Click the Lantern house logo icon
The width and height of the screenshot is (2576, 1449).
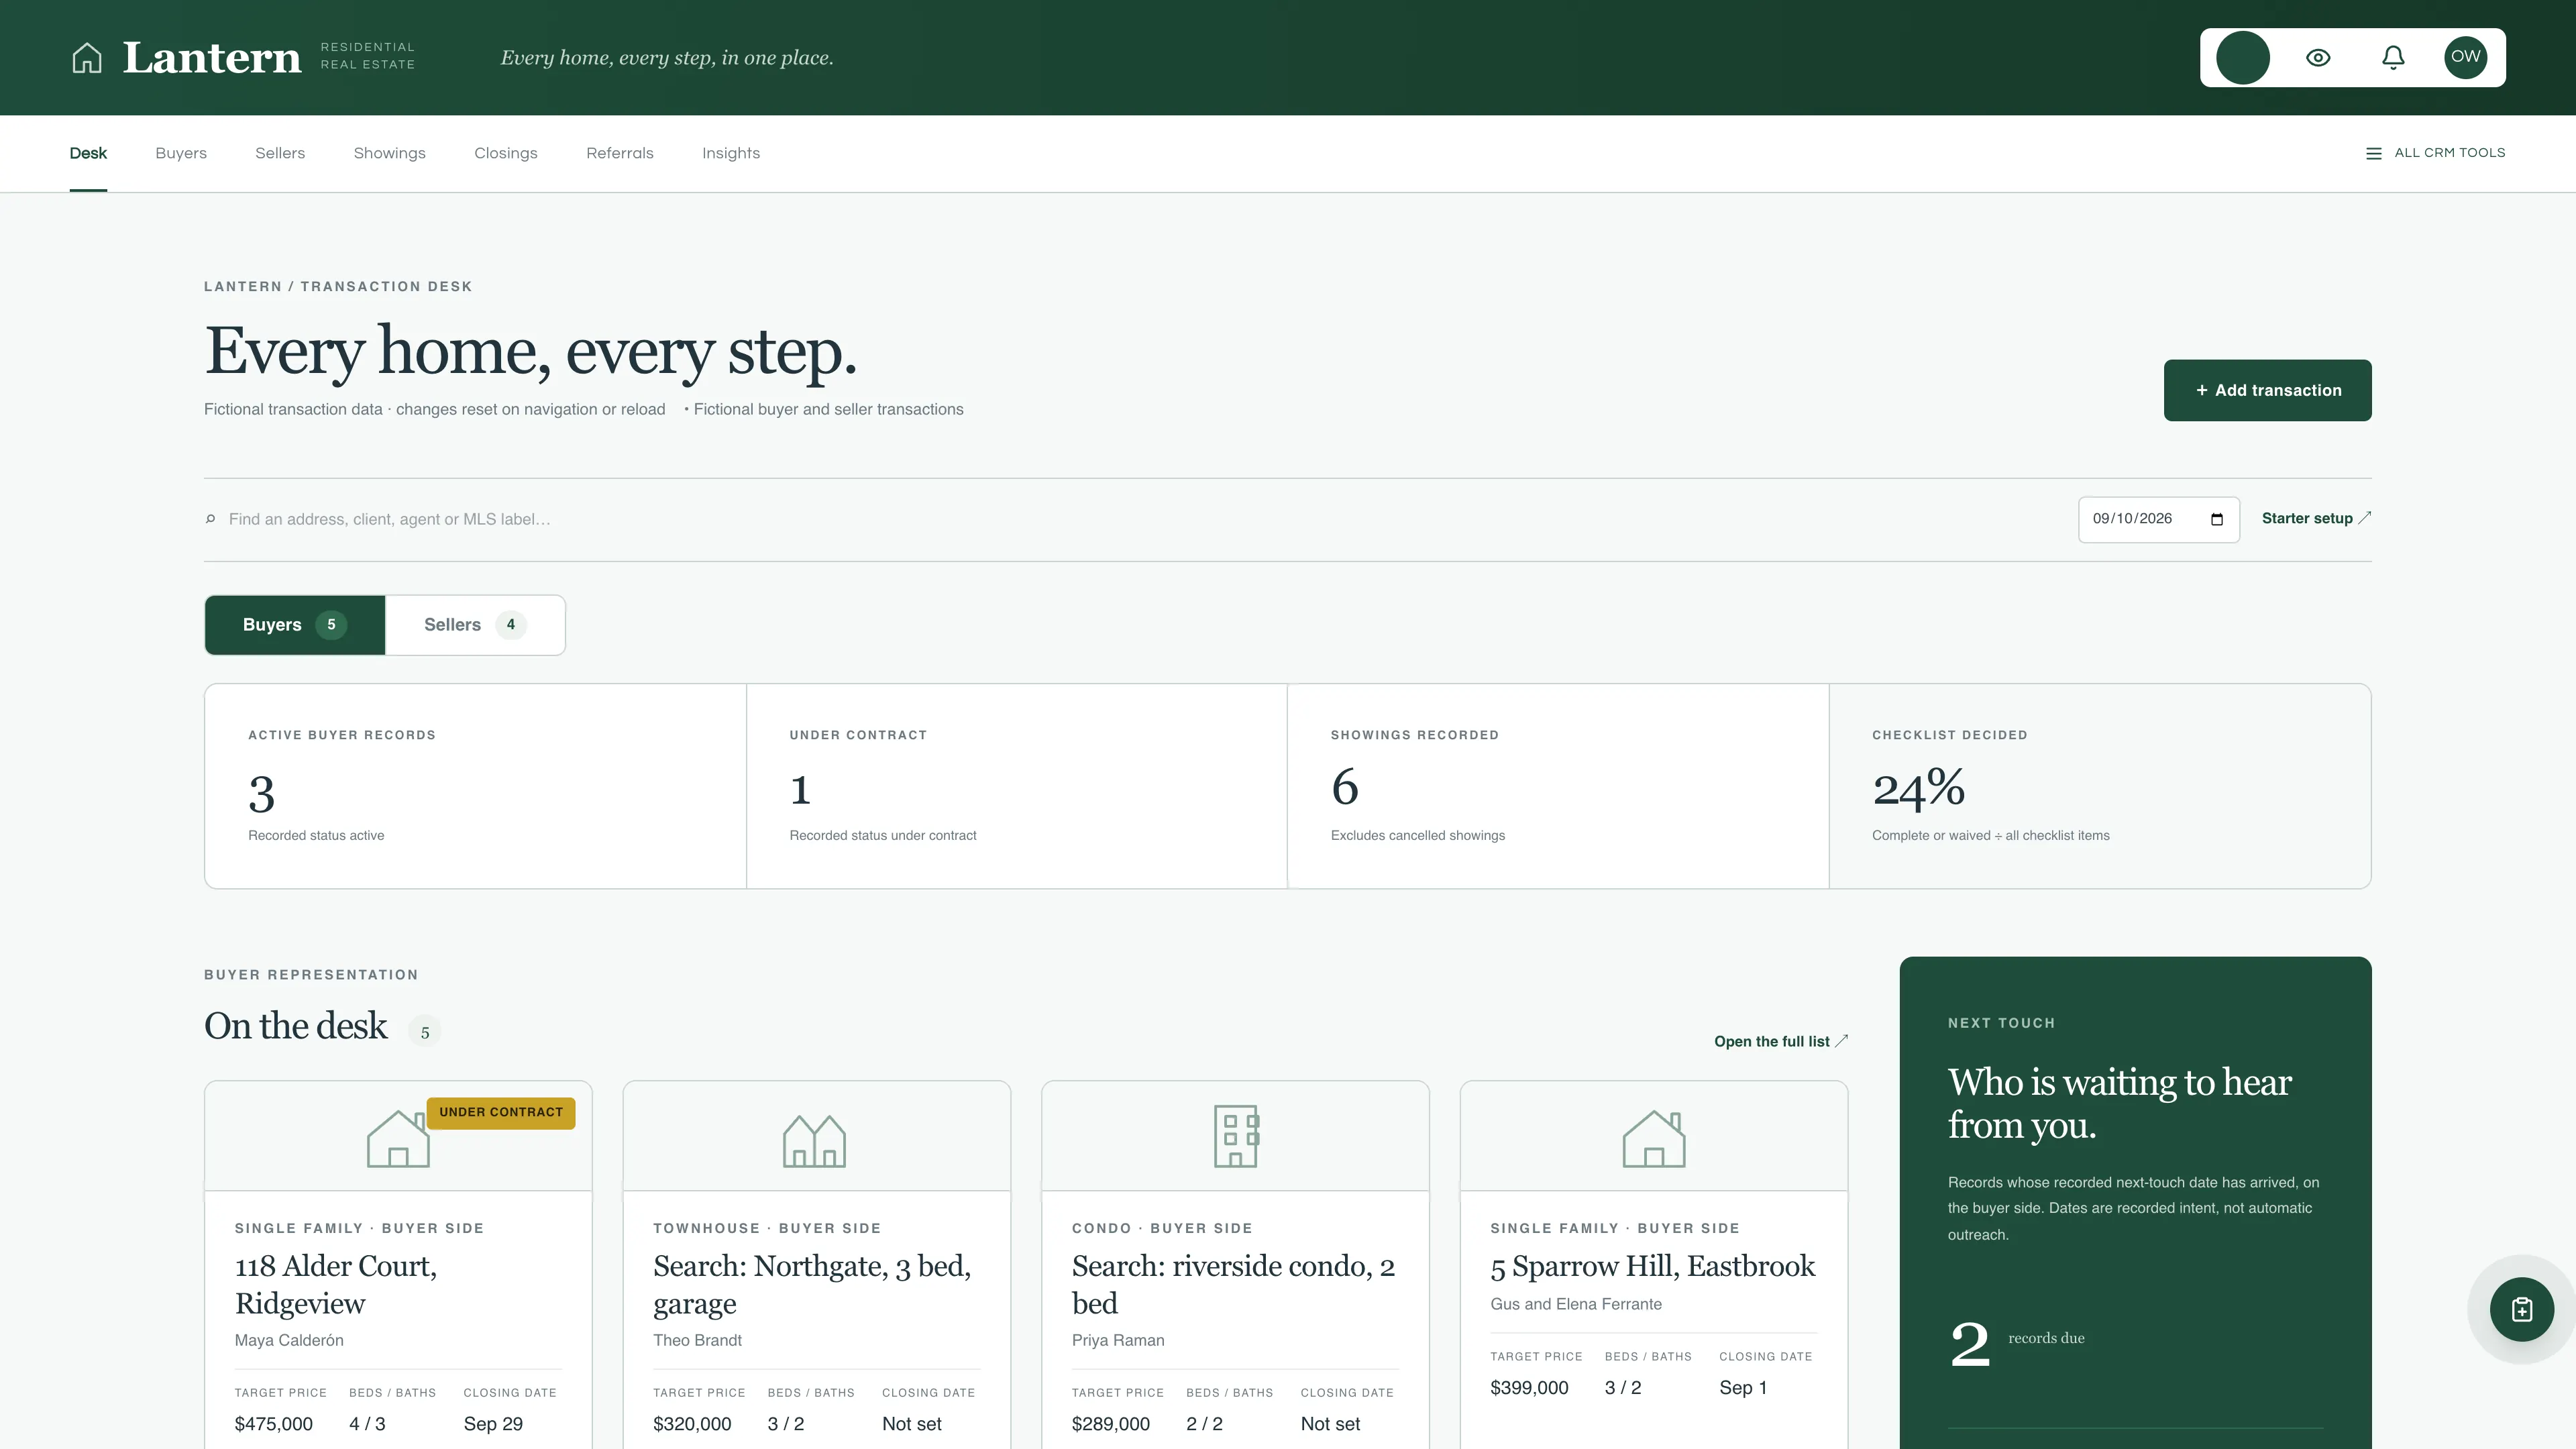pos(87,58)
